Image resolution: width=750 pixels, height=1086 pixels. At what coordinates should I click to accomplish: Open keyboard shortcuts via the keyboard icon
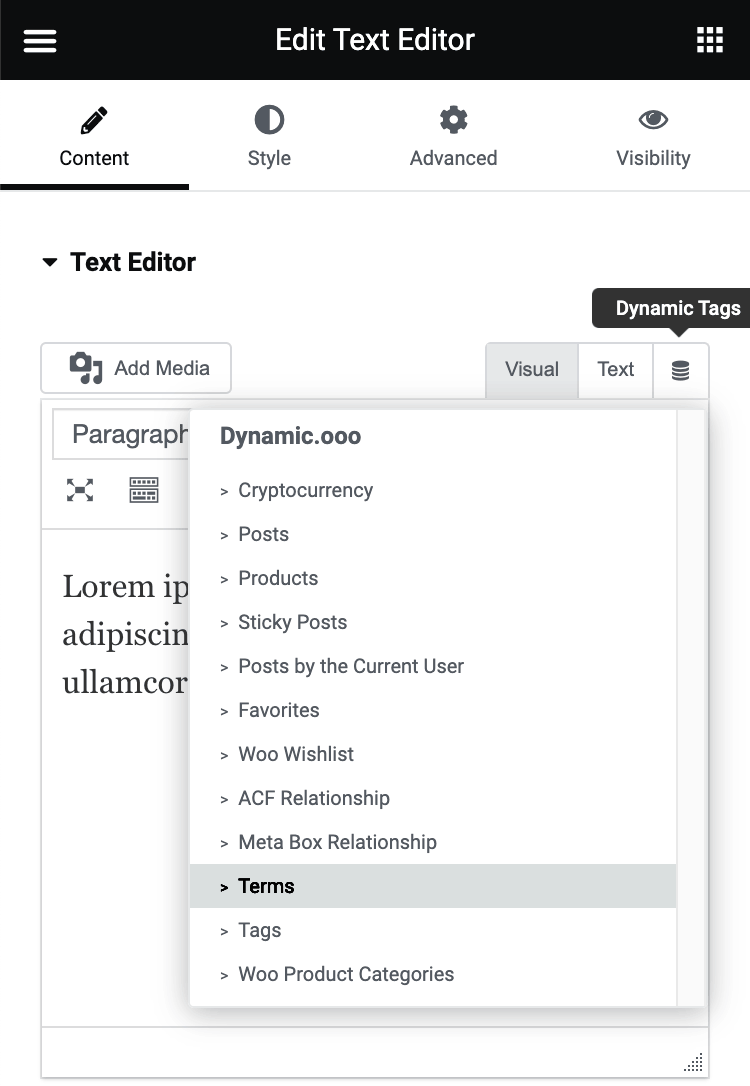(144, 490)
